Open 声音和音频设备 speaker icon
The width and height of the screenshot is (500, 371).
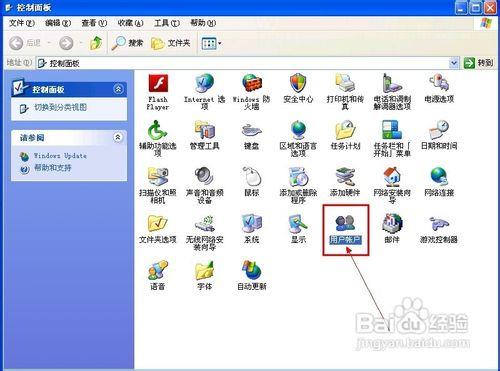coord(204,177)
